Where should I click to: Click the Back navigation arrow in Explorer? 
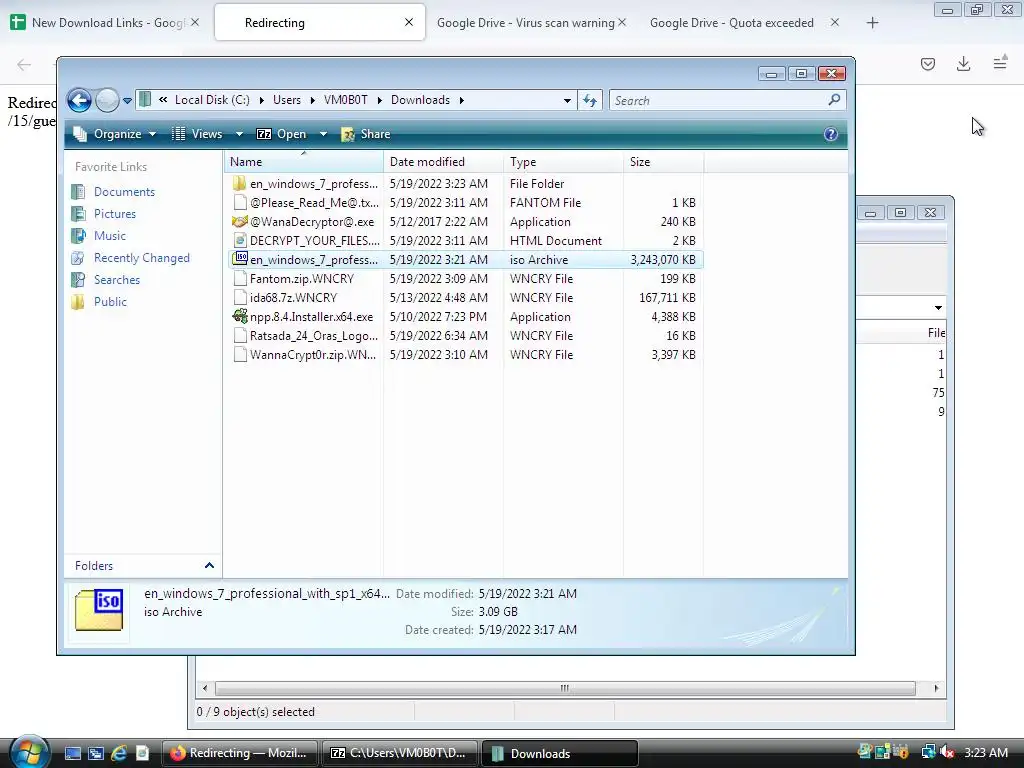click(x=79, y=101)
